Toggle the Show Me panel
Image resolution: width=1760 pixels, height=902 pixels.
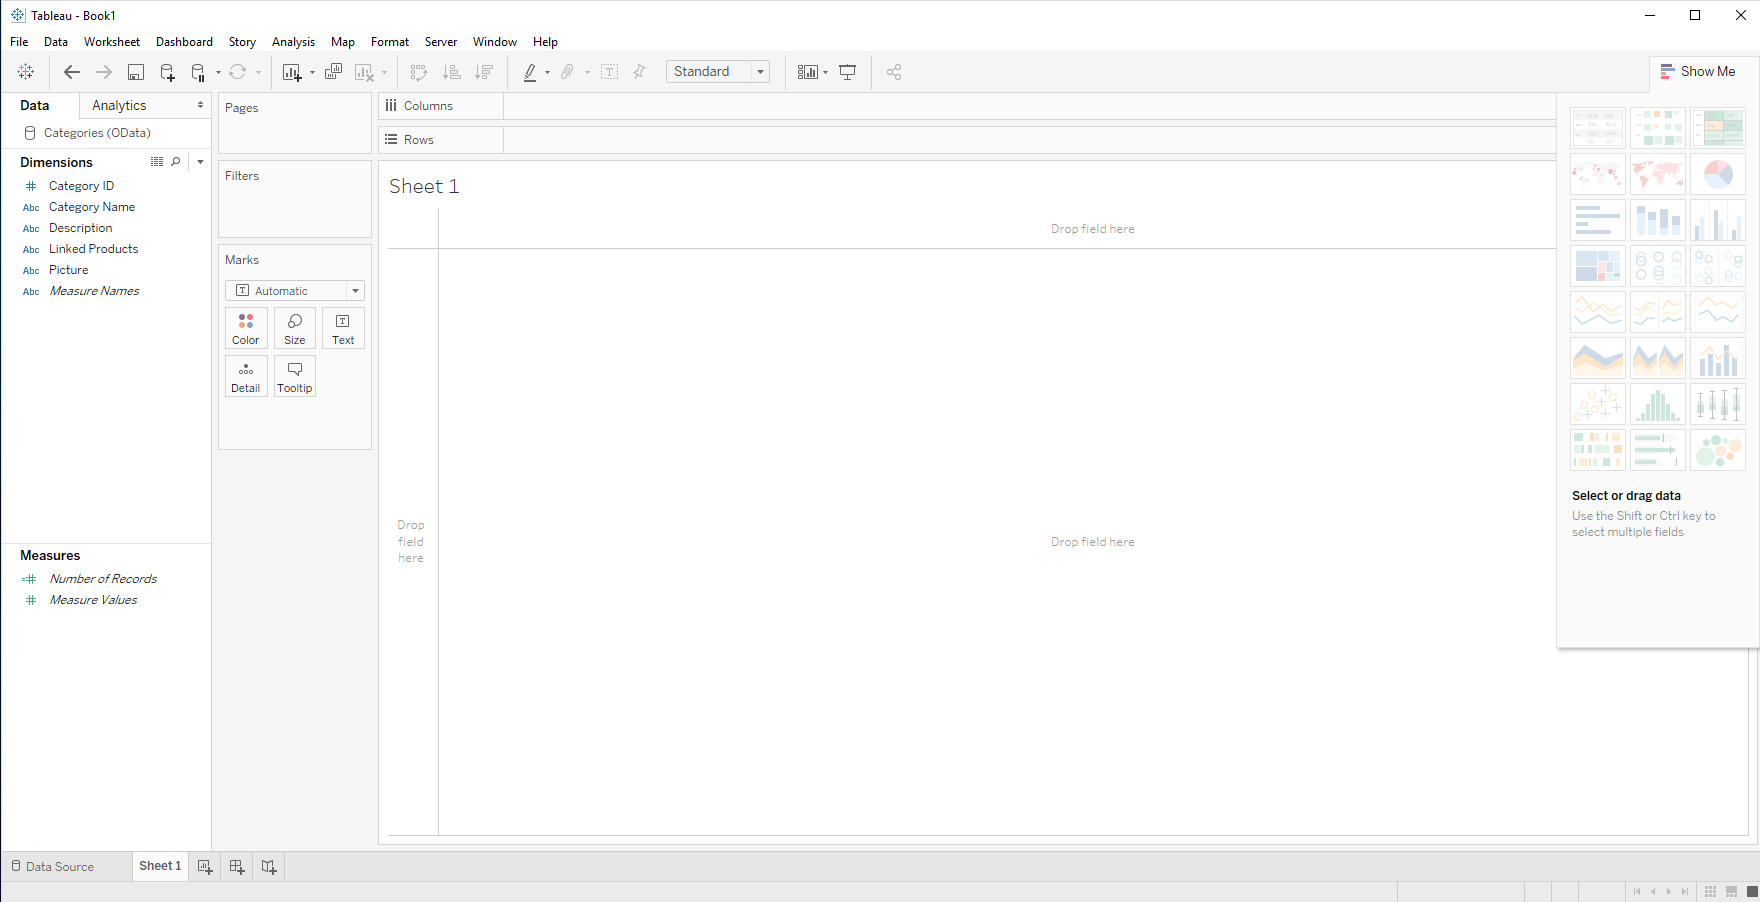1698,72
